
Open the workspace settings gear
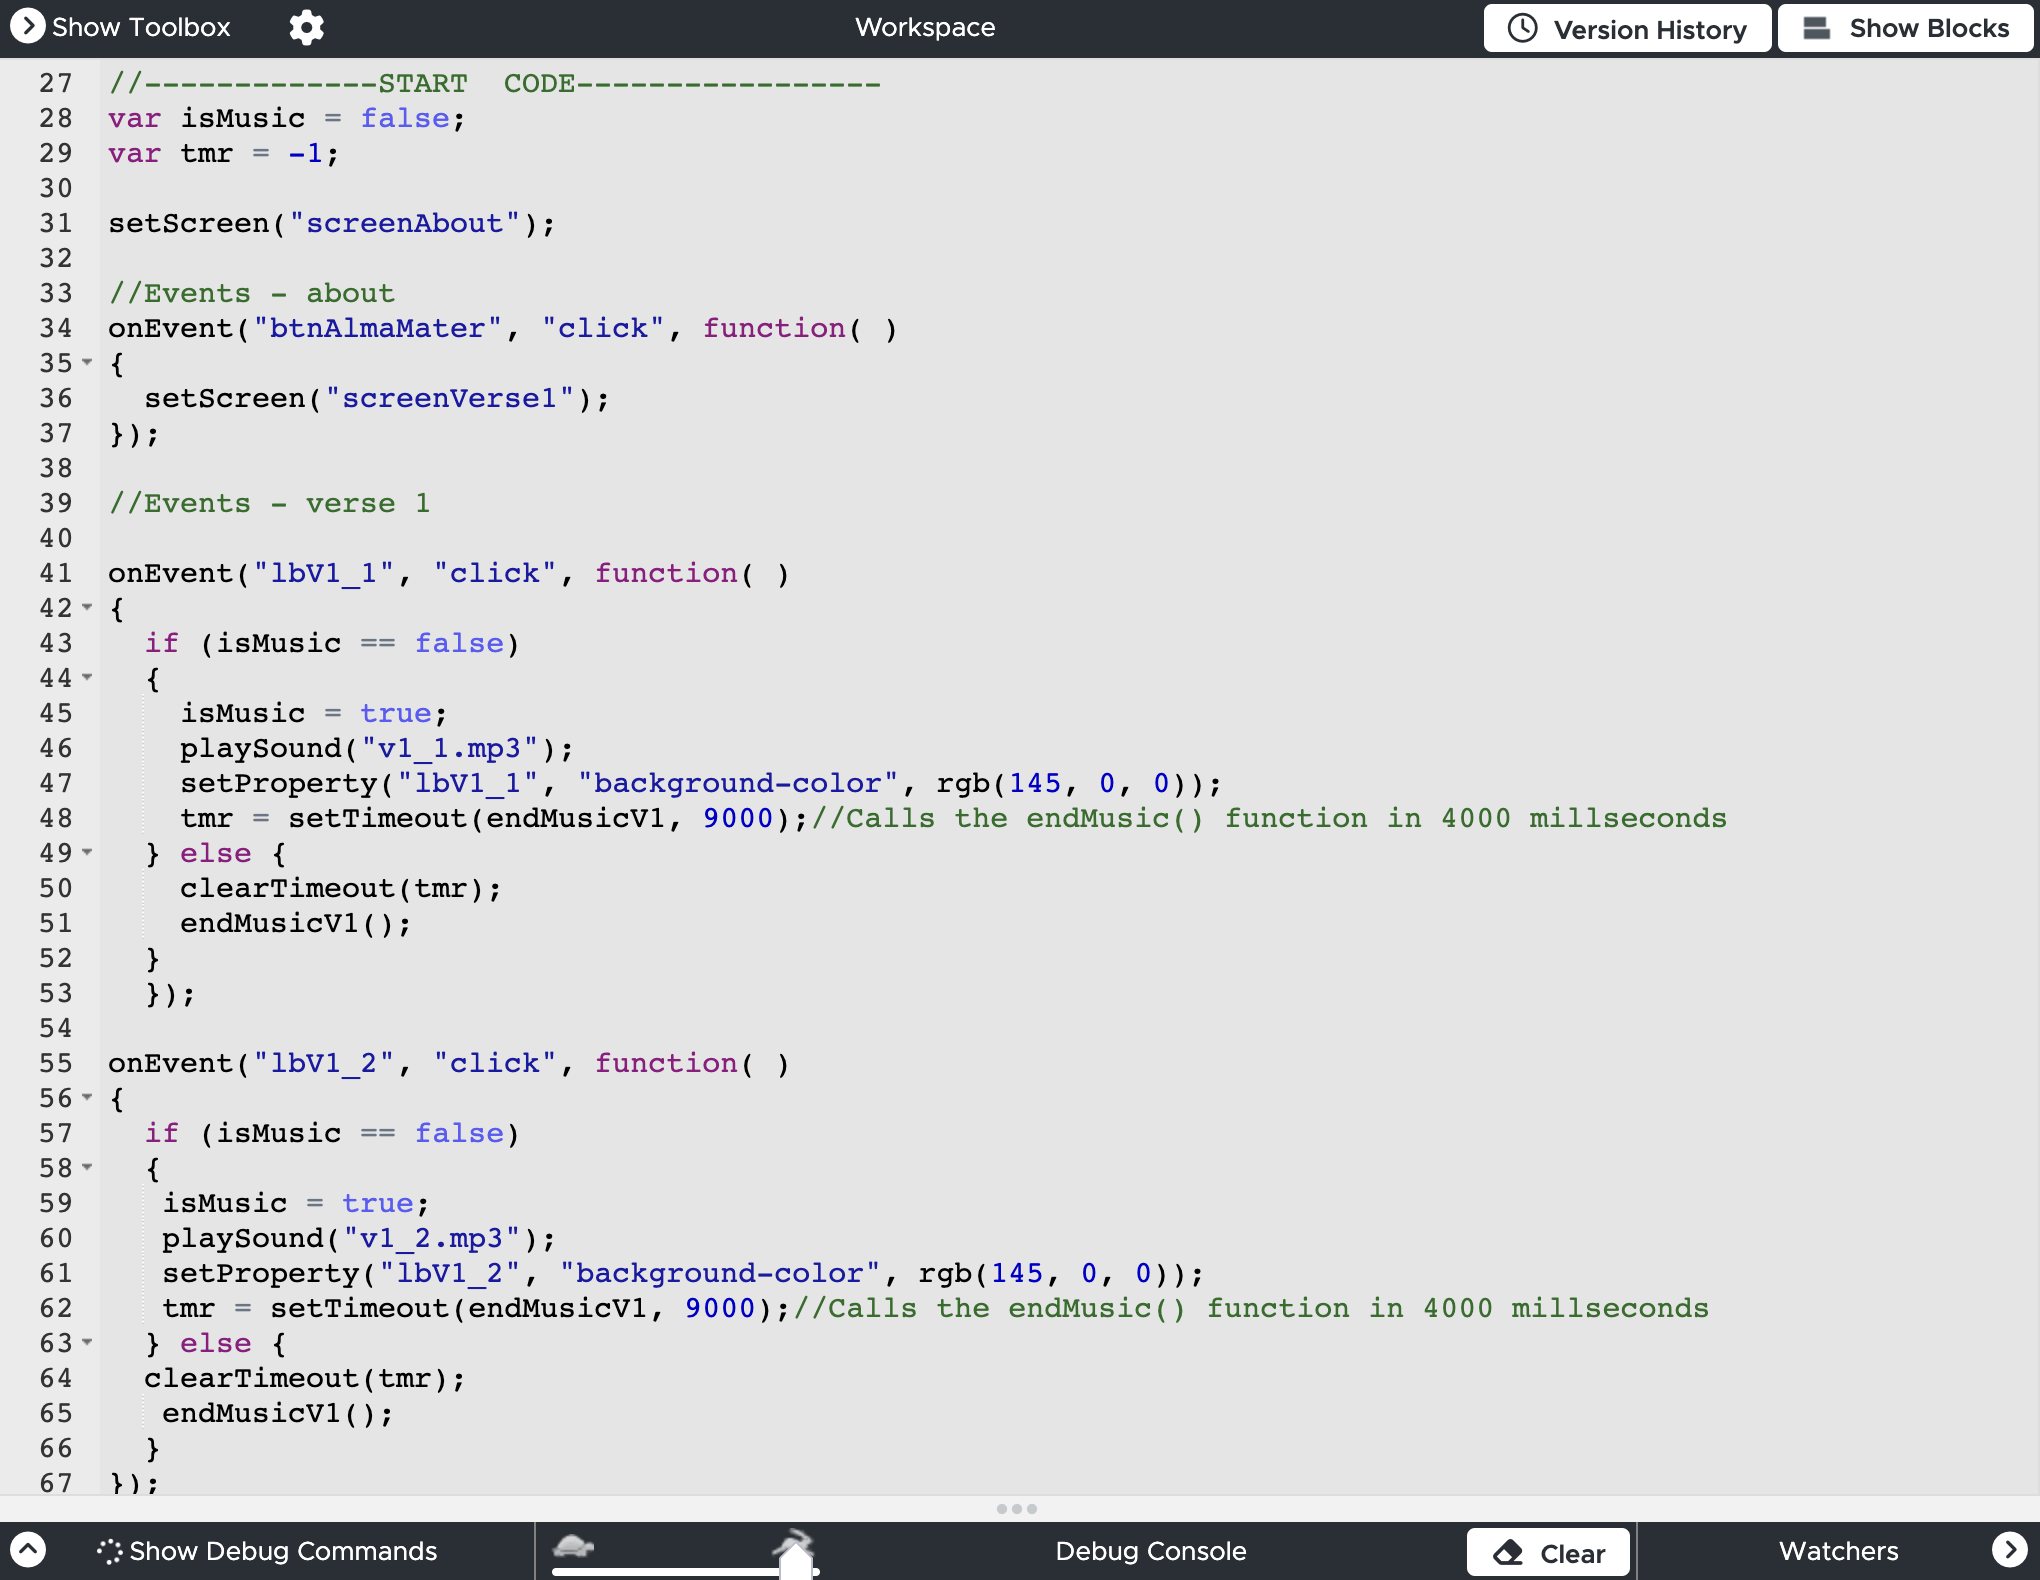tap(306, 27)
